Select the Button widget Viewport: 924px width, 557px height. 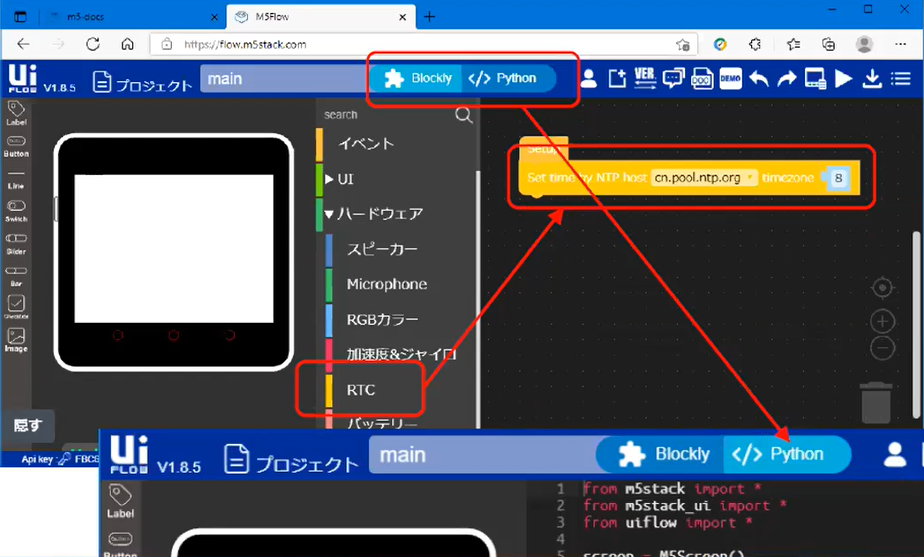click(x=16, y=144)
